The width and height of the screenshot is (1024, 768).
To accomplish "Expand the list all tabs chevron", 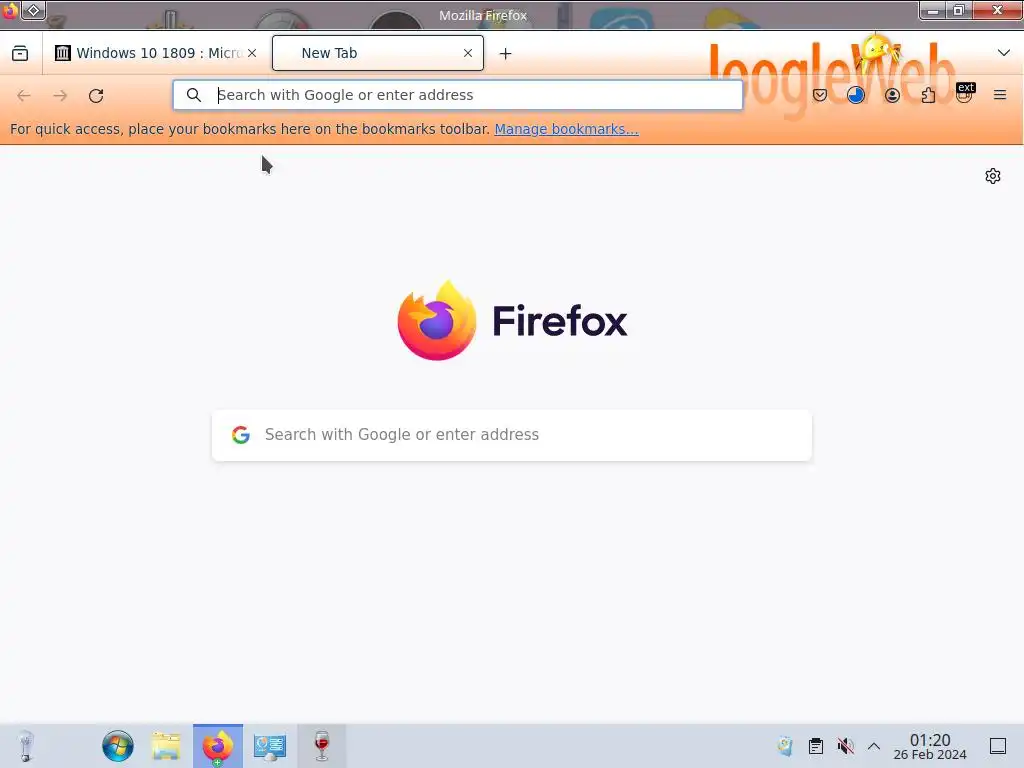I will (1004, 53).
